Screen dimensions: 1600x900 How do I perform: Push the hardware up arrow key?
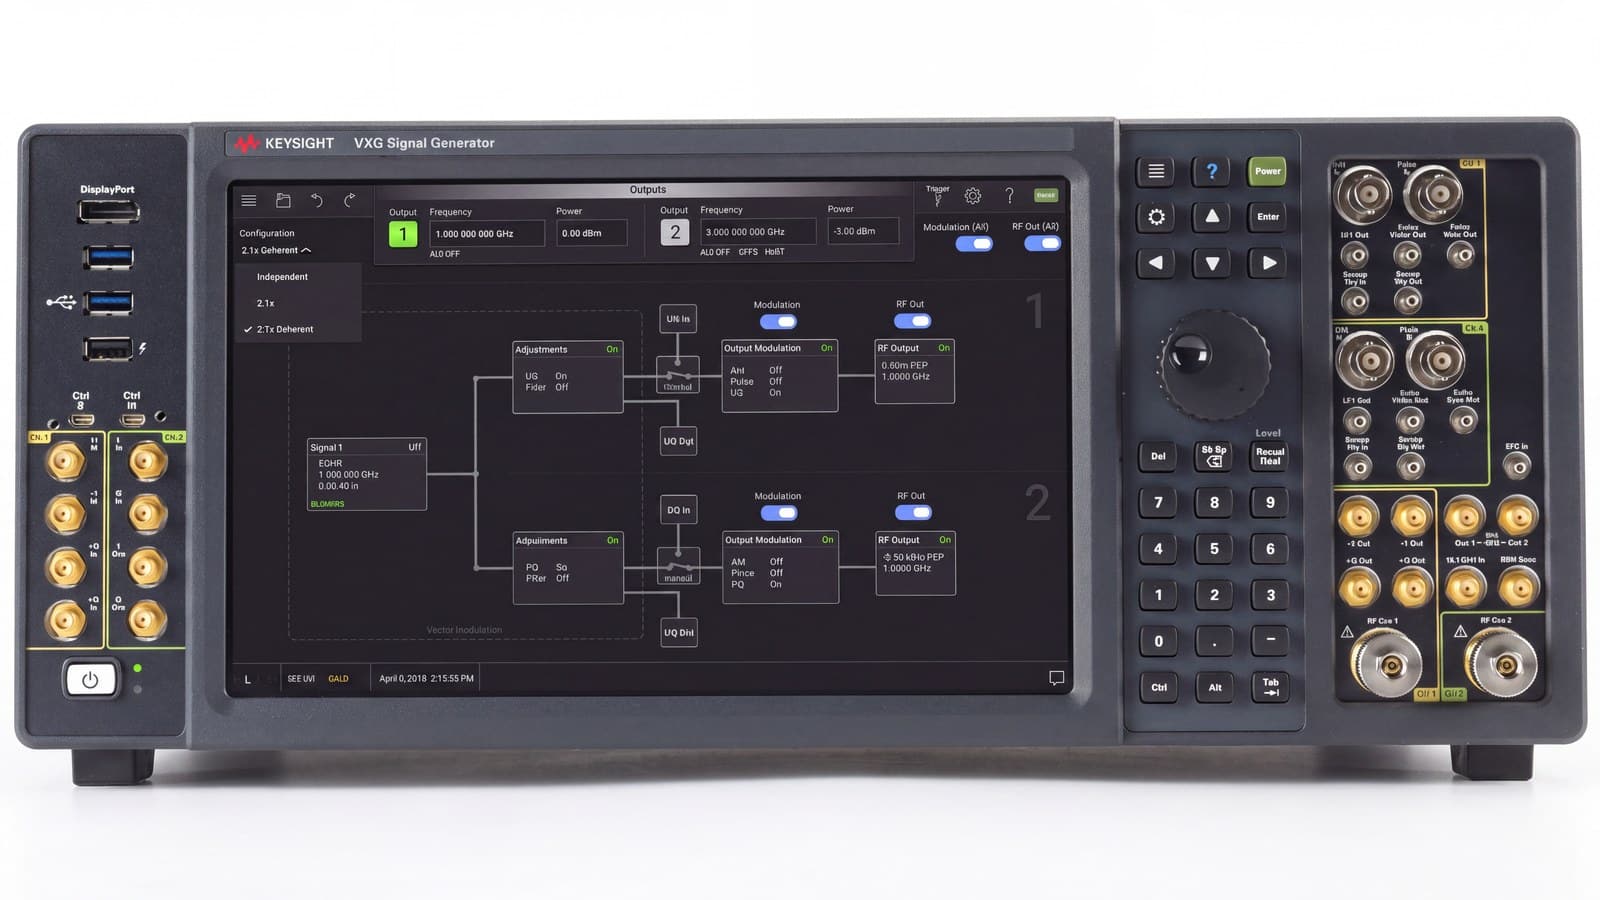pos(1212,216)
